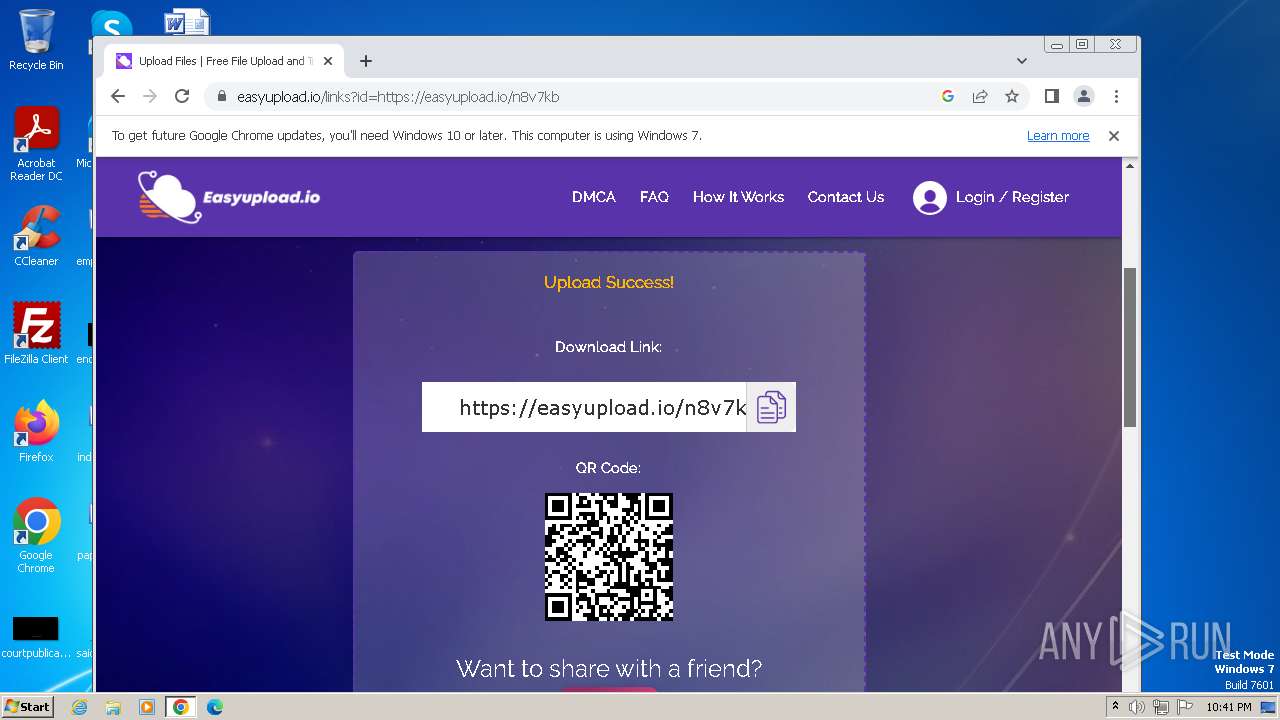Screen dimensions: 1280x720
Task: Click the Windows Start button
Action: click(x=27, y=706)
